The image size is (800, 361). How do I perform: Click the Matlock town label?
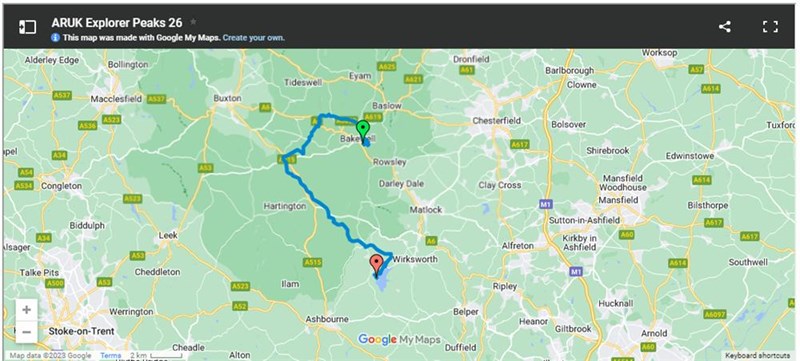click(426, 210)
